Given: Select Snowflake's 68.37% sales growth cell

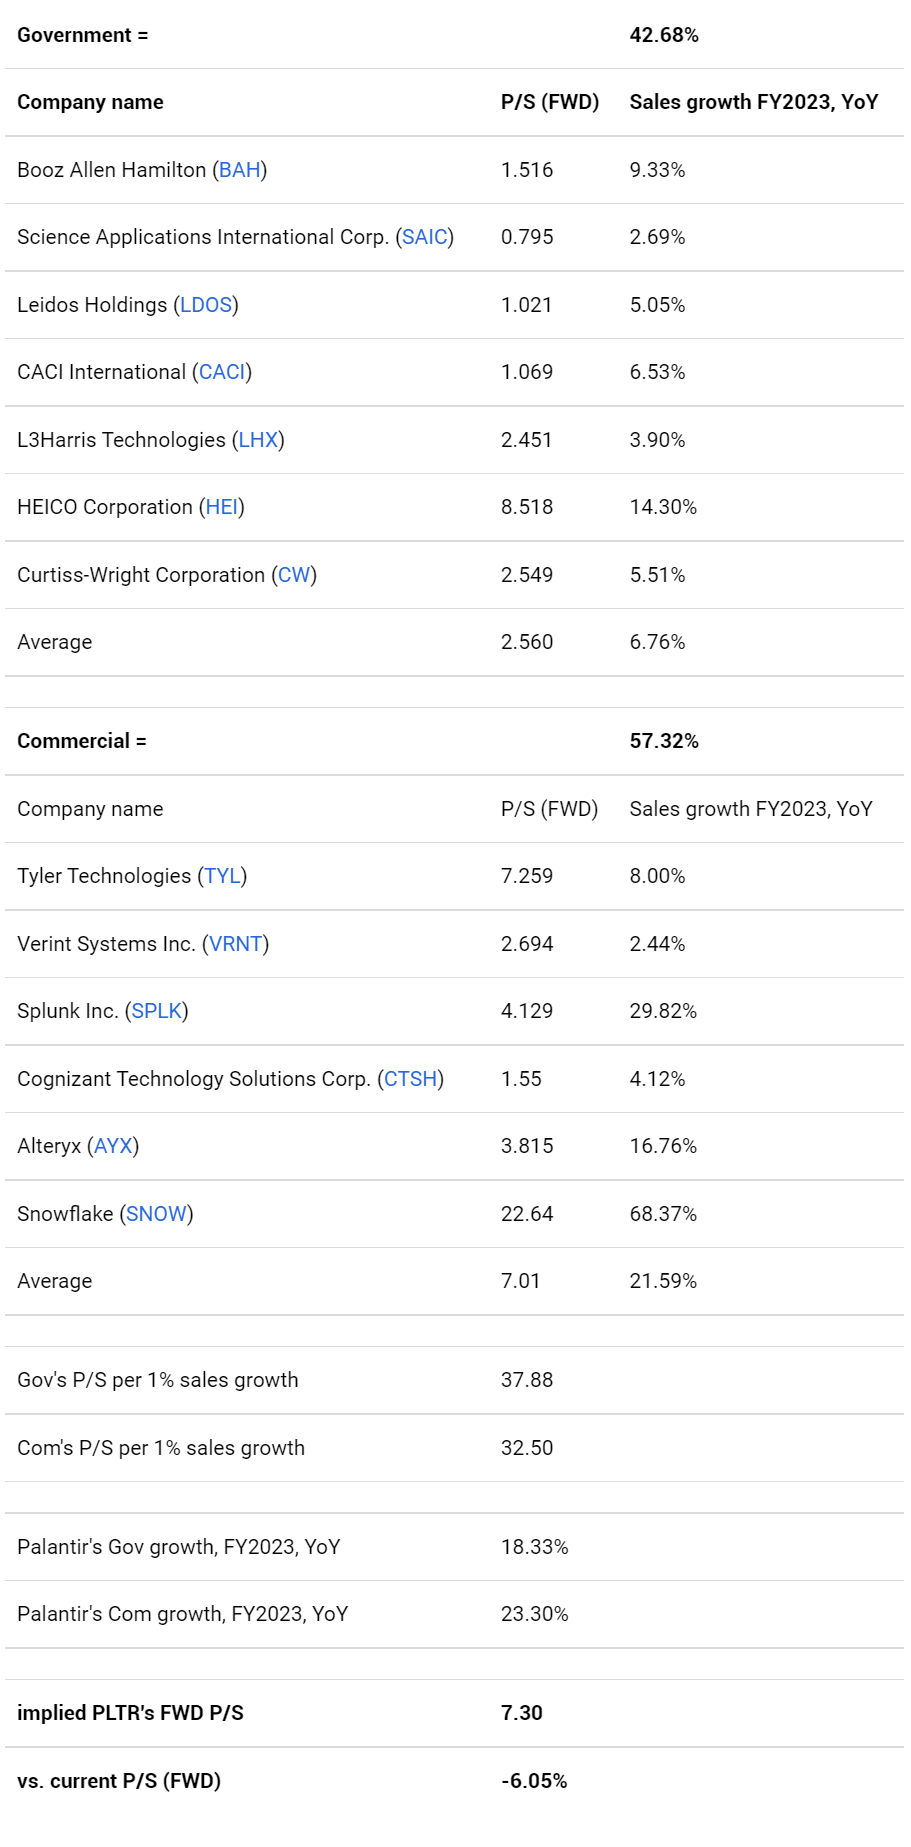Looking at the screenshot, I should 663,1214.
